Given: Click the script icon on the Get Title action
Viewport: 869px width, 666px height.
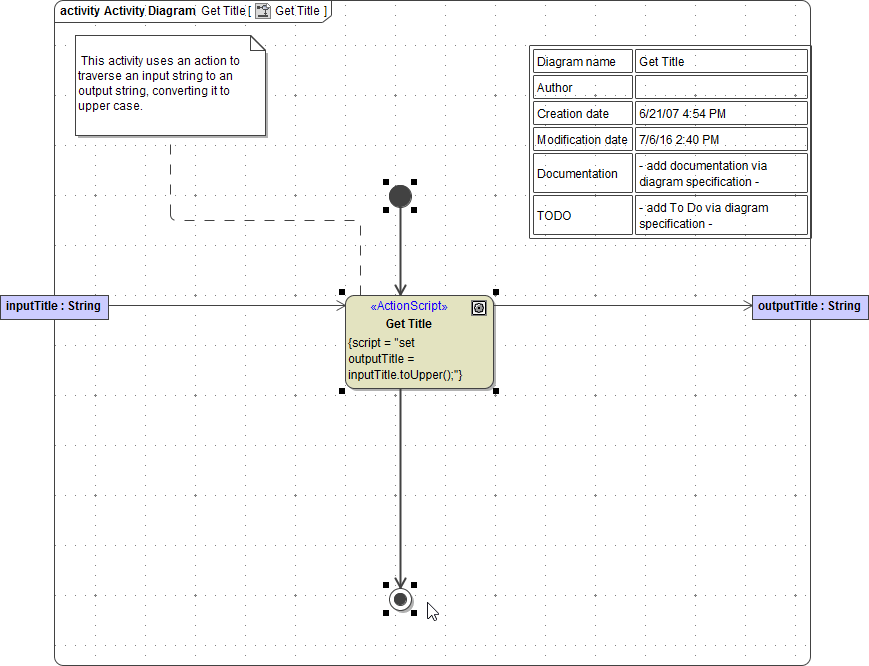Looking at the screenshot, I should pyautogui.click(x=478, y=307).
